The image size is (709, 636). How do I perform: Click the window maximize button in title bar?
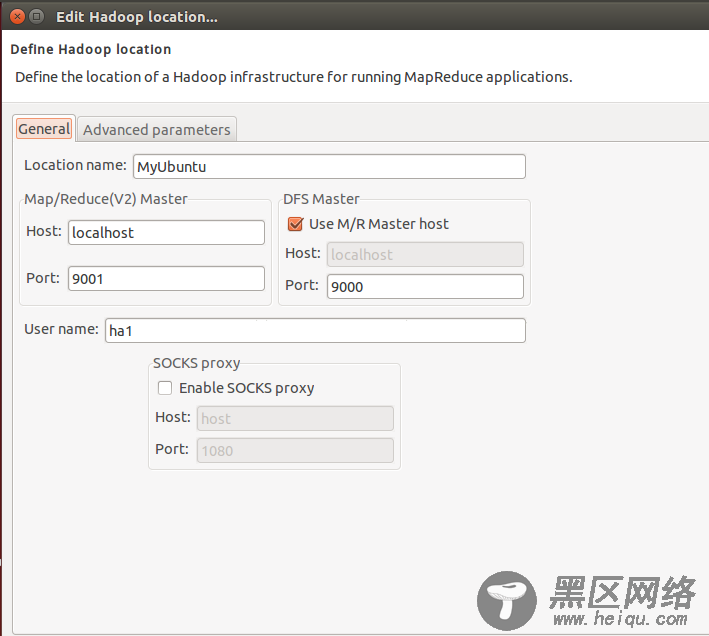pos(37,17)
